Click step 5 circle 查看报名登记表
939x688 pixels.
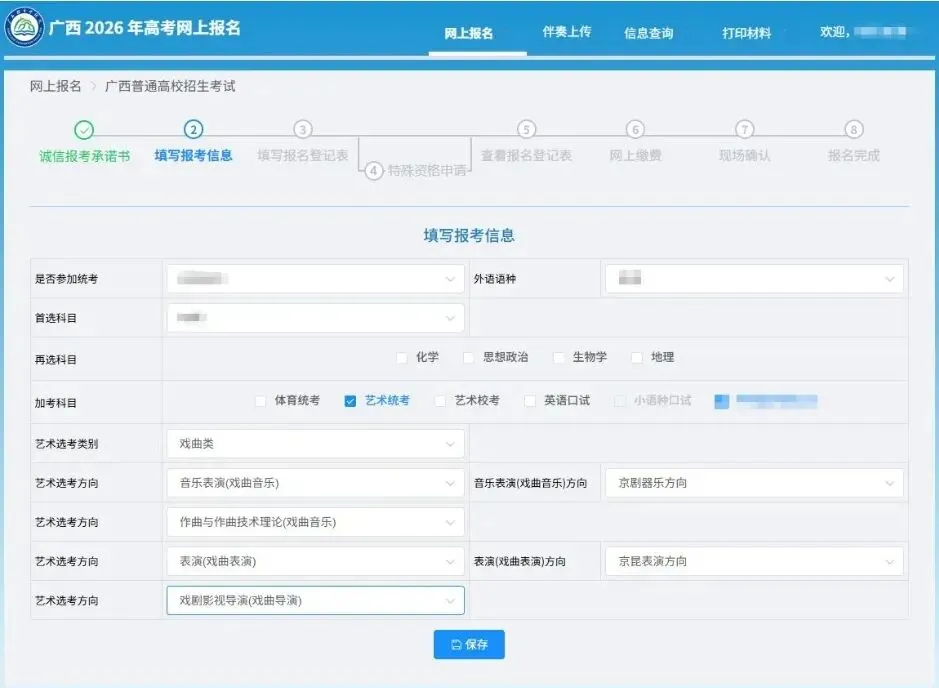526,129
